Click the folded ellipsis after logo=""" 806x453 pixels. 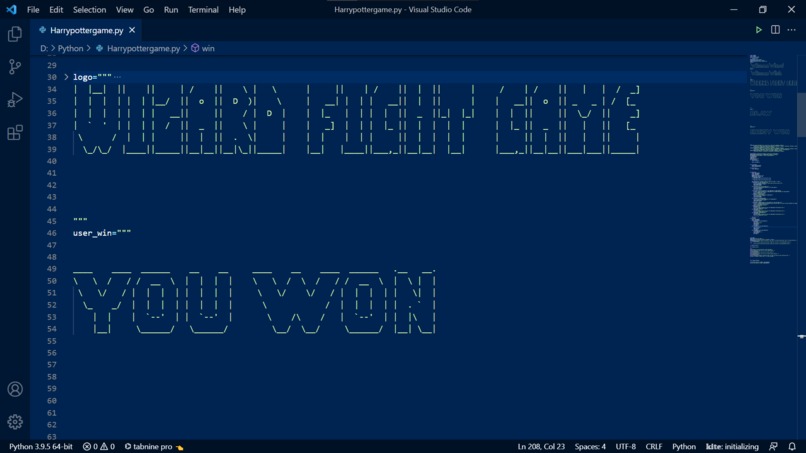(117, 77)
